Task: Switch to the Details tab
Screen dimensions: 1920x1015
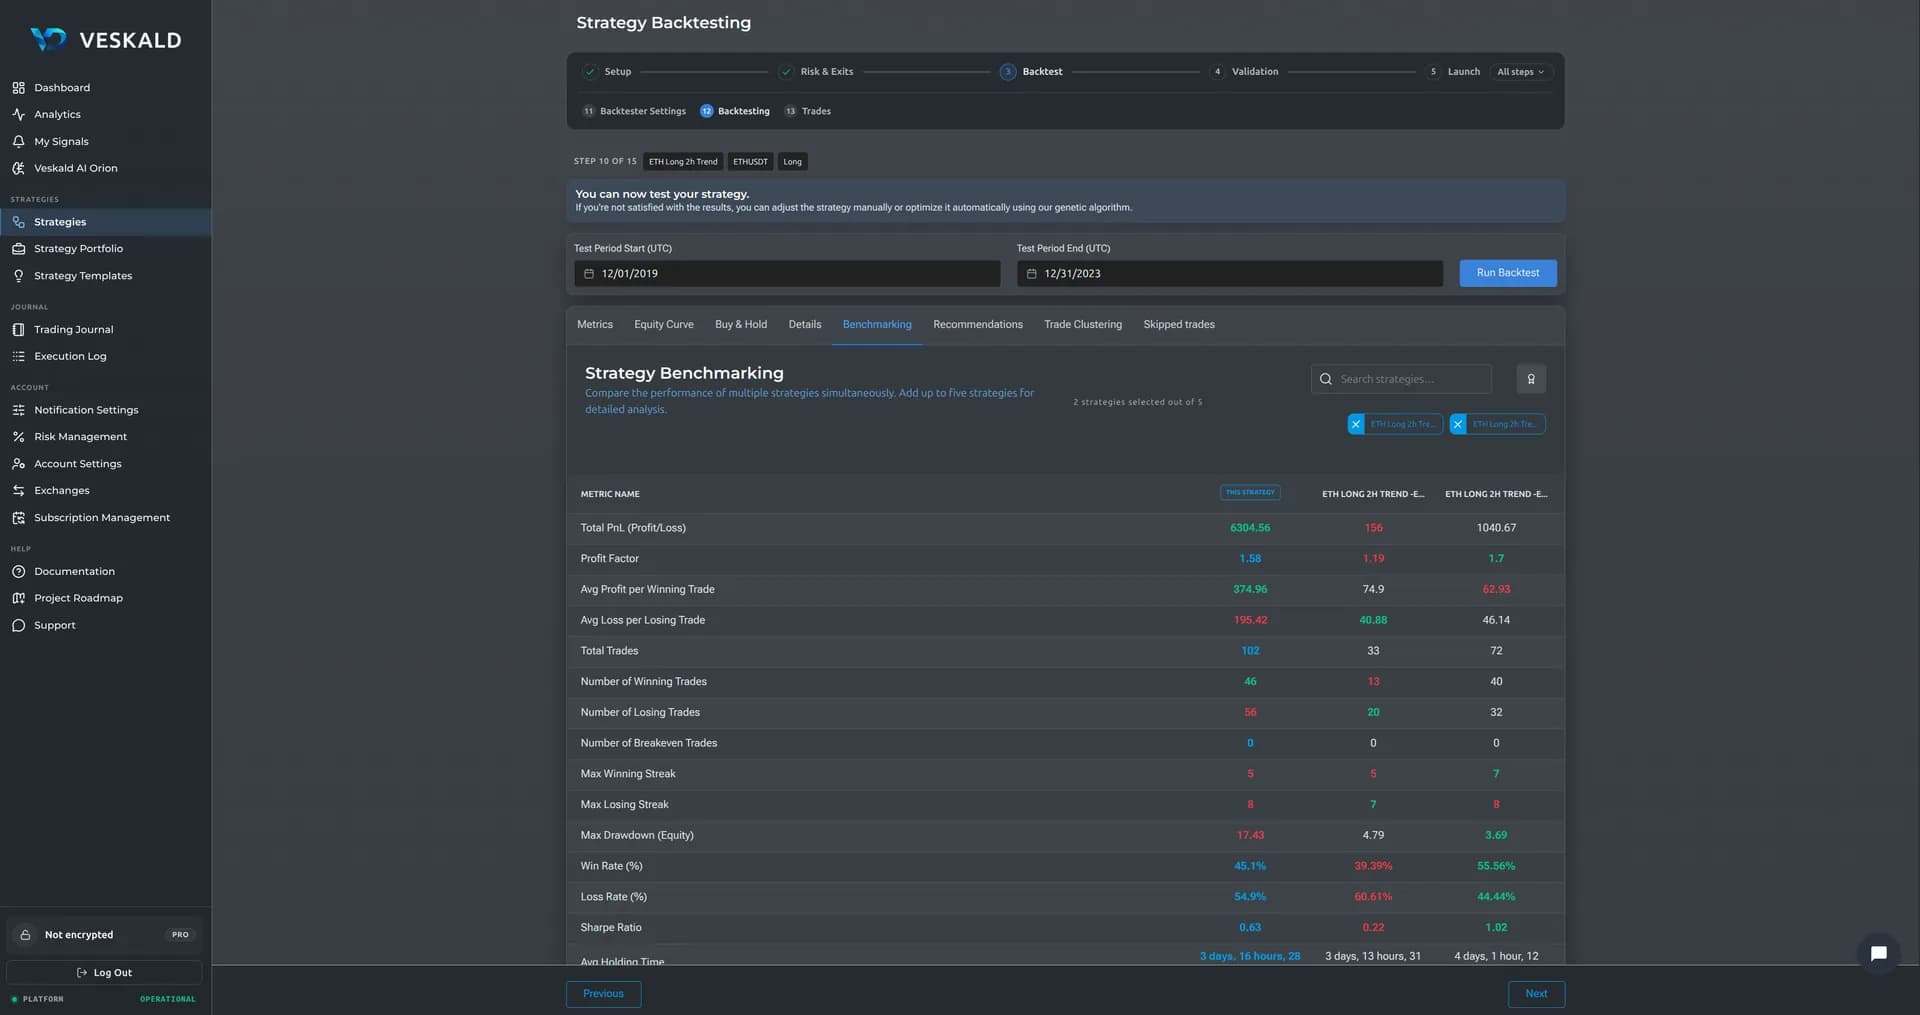Action: [805, 325]
